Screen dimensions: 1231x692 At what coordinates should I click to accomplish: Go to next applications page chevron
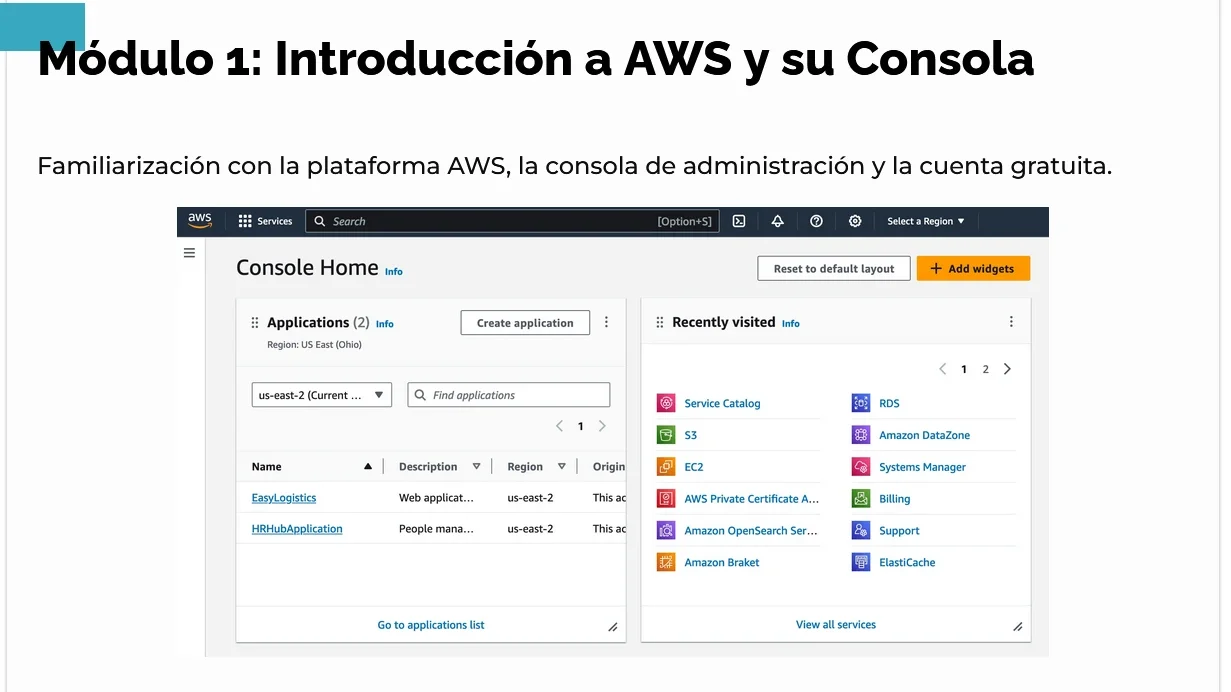click(602, 426)
